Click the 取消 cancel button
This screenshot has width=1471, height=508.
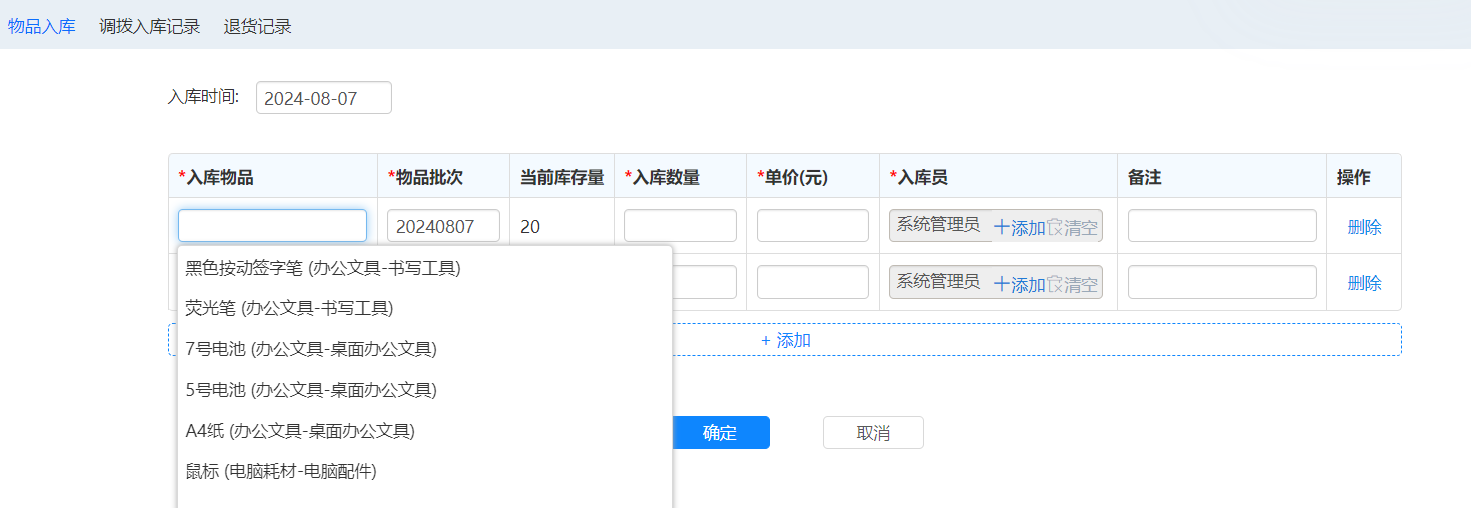coord(873,433)
